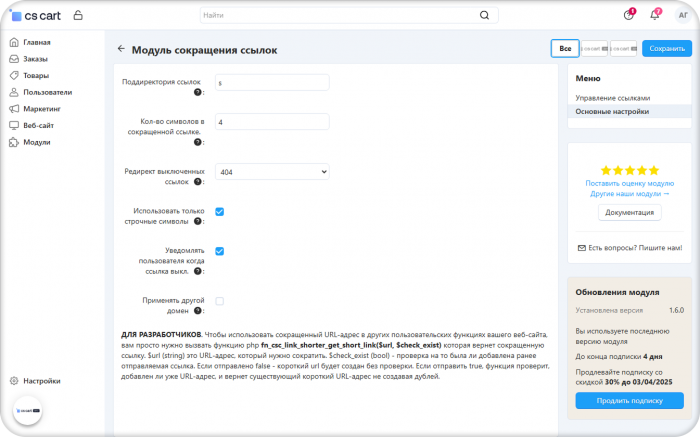Open Настройки in the sidebar
The image size is (700, 437).
pos(42,381)
